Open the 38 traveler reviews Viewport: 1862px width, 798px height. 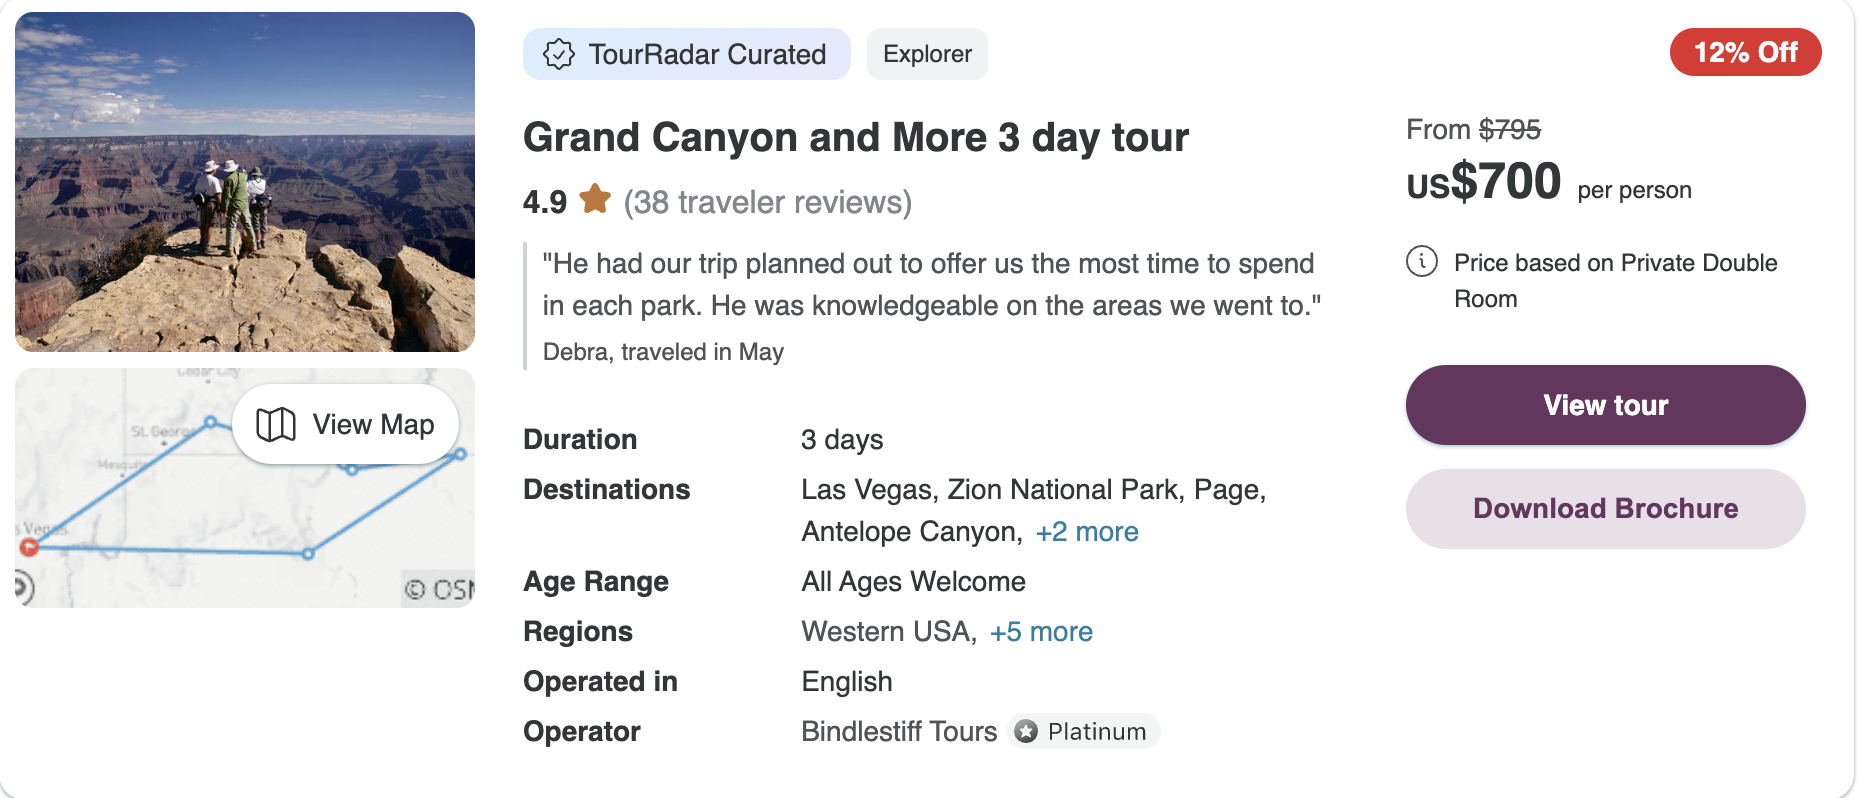coord(767,201)
